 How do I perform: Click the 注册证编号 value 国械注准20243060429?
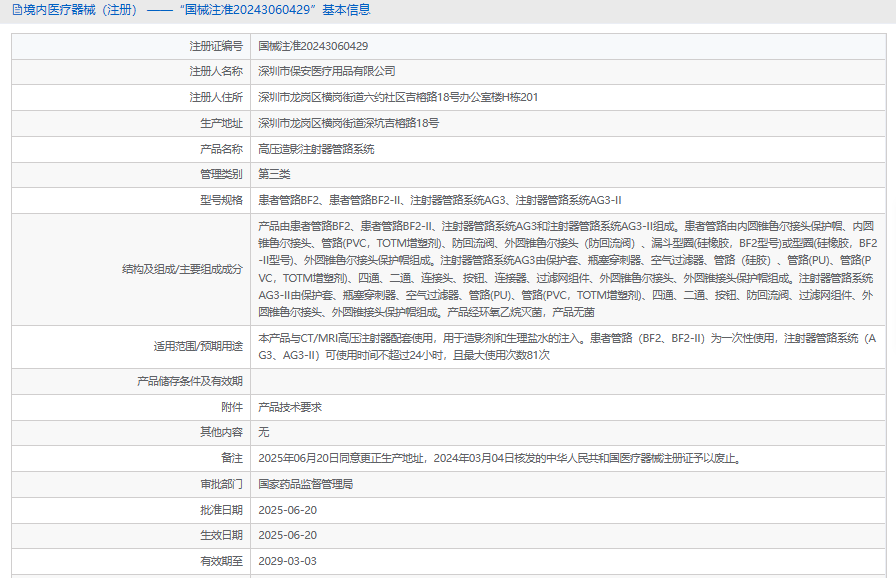(313, 46)
